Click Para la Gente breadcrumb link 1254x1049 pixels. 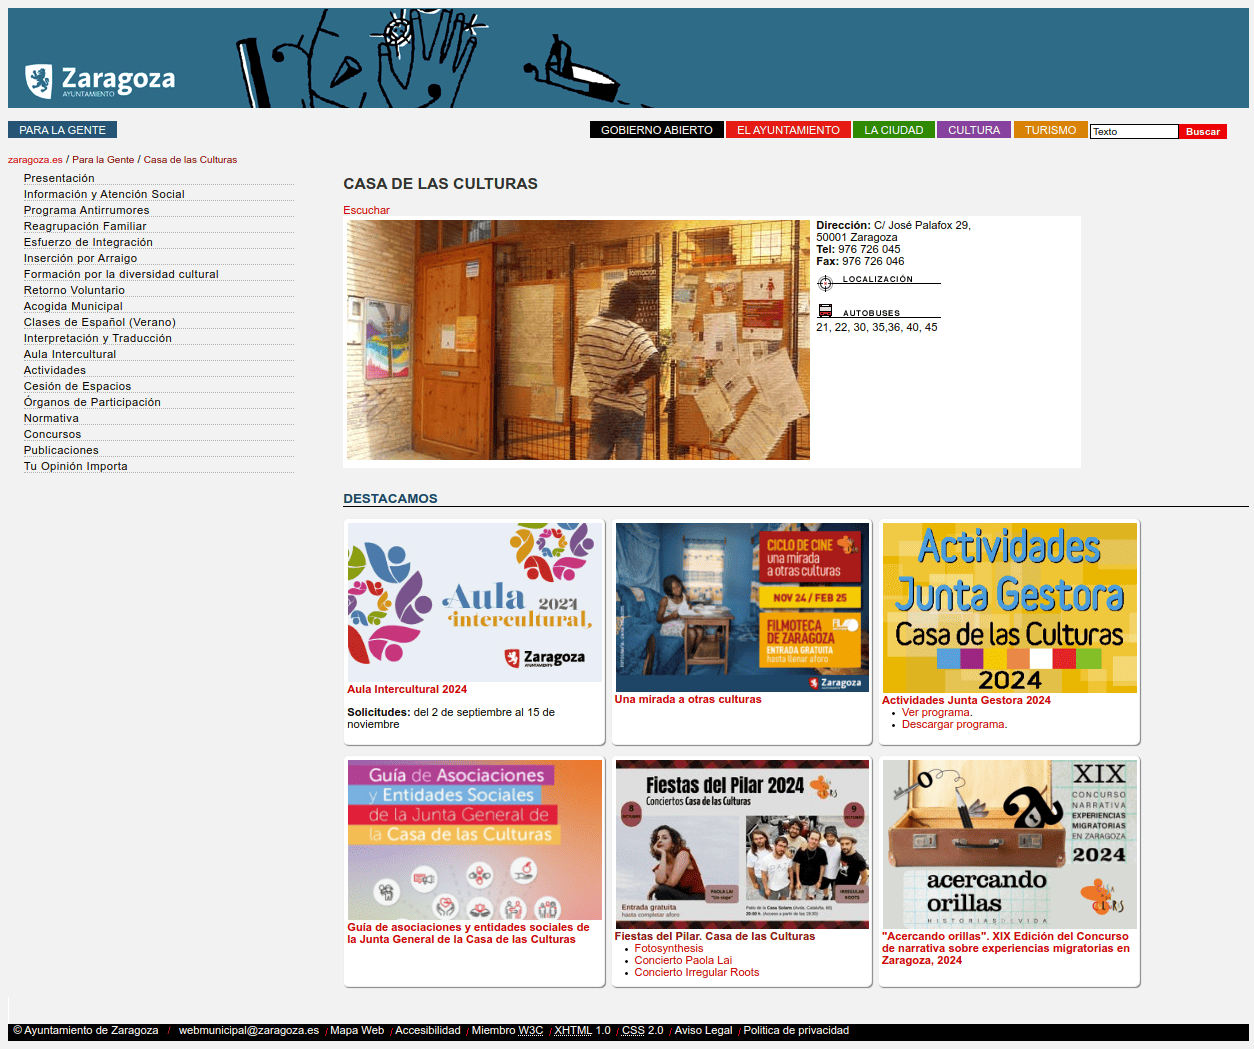point(103,160)
